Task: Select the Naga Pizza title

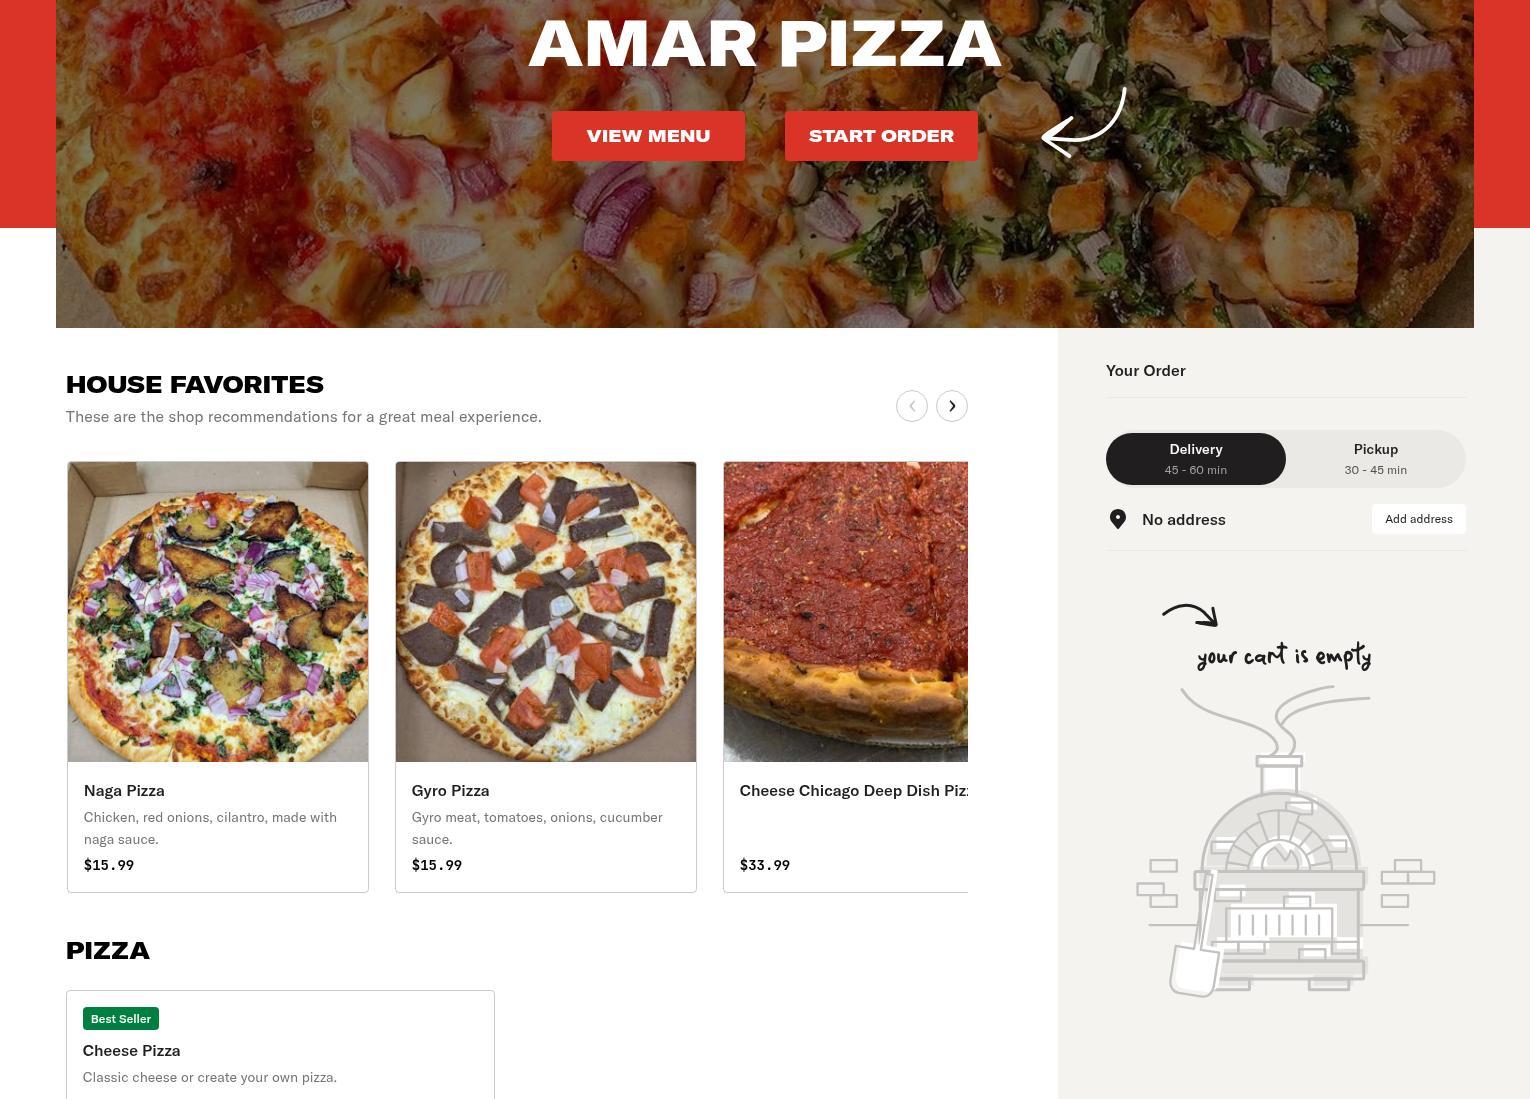Action: point(124,791)
